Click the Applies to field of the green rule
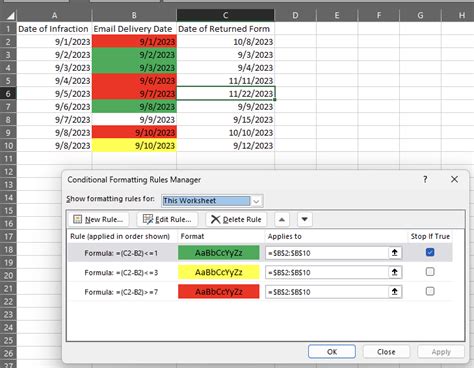Screen dimensions: 474x368 [x=327, y=253]
